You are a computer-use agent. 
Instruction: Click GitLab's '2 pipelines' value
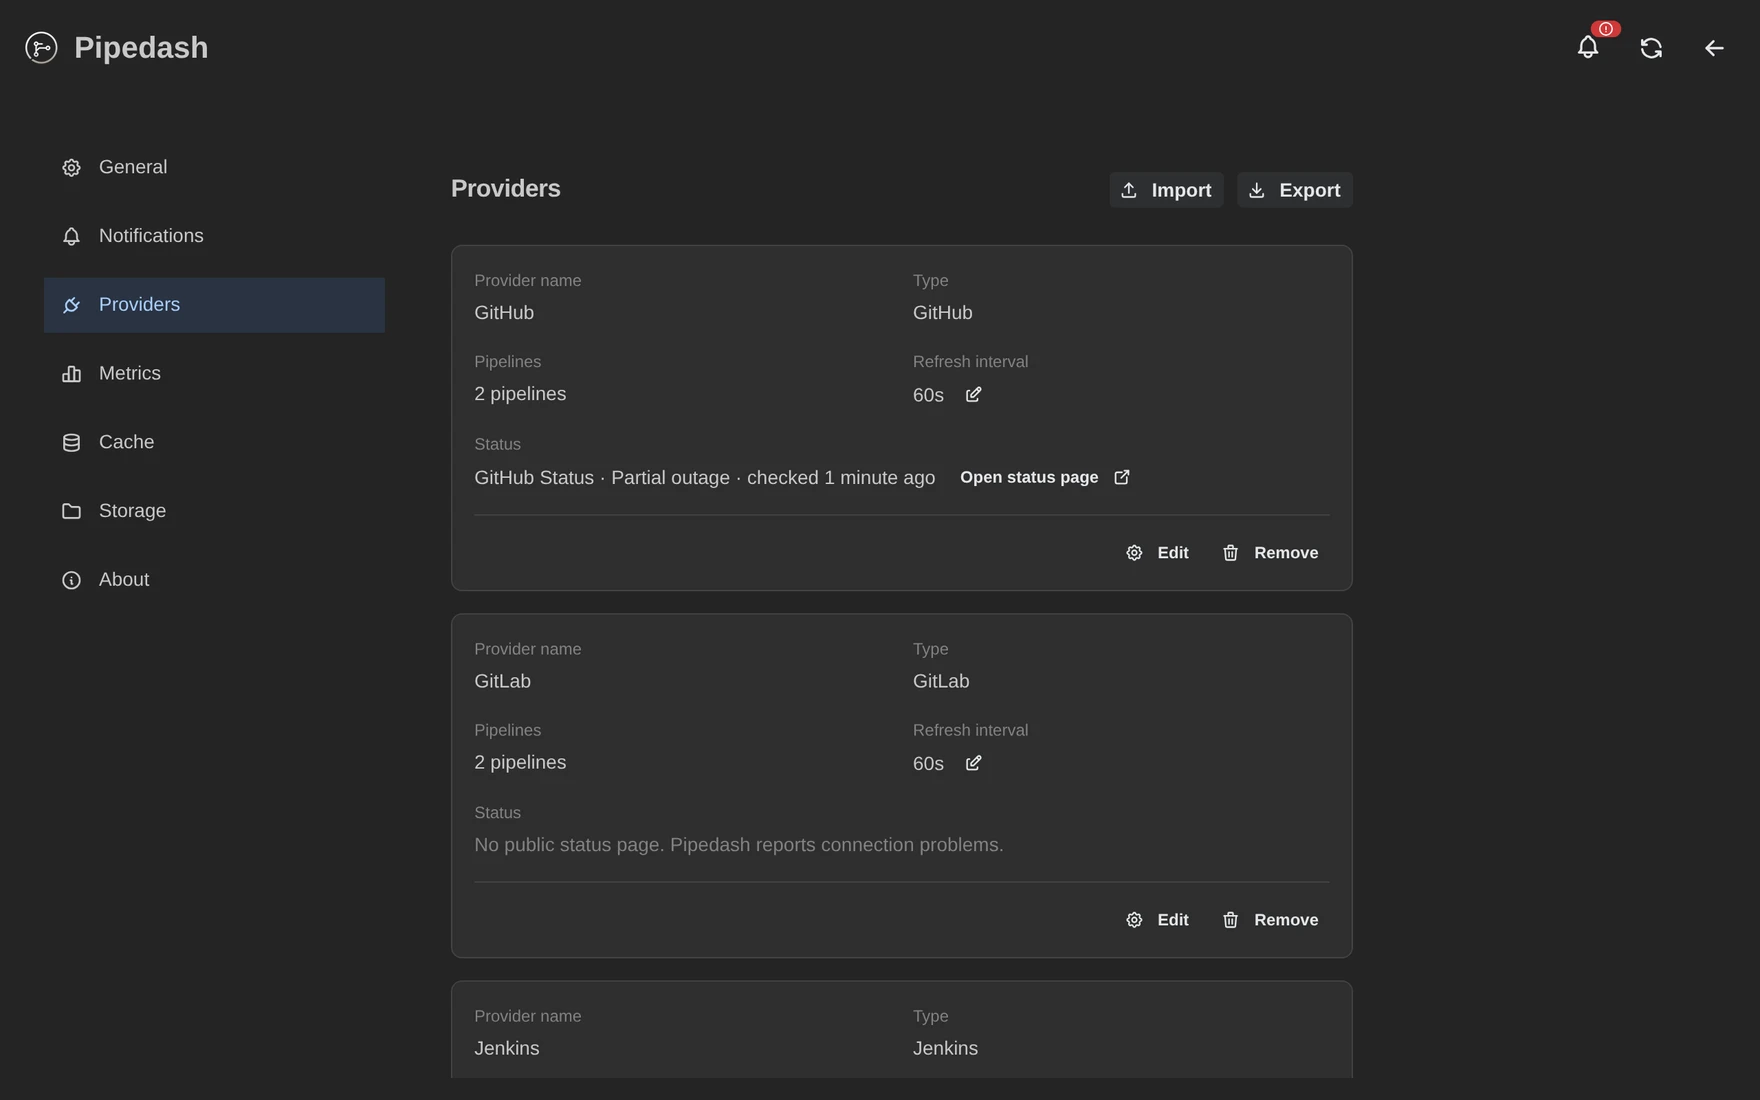click(520, 763)
